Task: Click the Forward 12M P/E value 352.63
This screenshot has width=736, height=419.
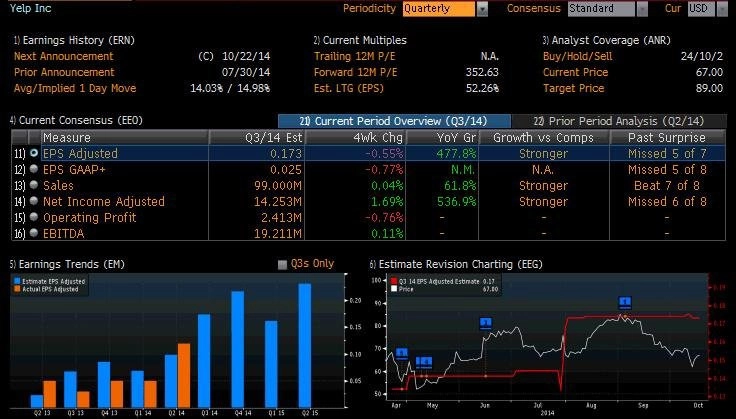Action: 482,72
